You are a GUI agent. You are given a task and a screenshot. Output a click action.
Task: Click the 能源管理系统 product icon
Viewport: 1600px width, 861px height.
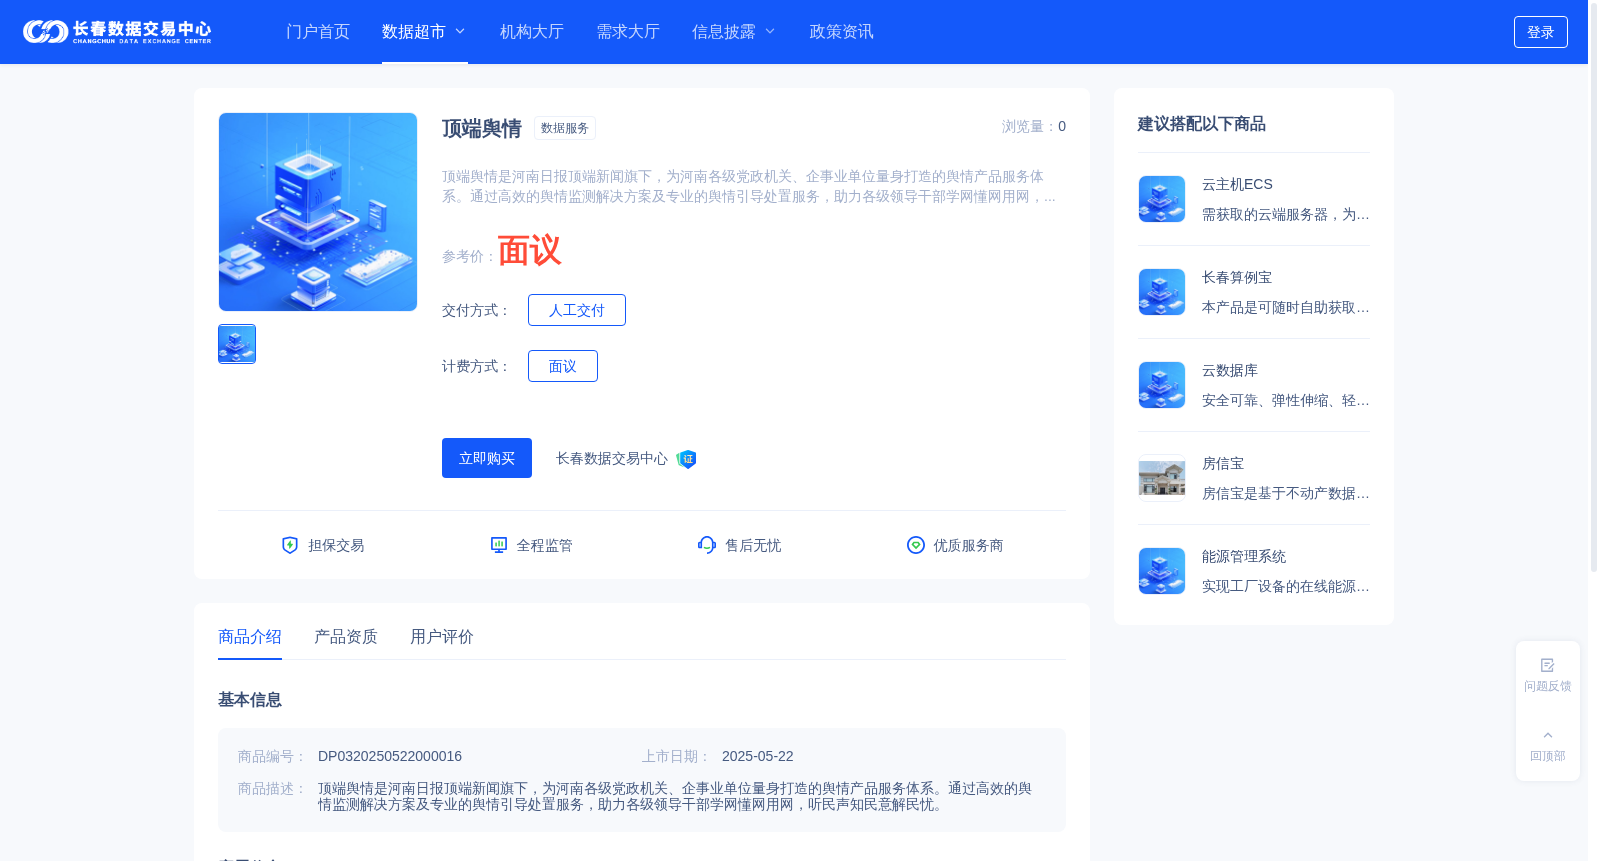coord(1162,571)
